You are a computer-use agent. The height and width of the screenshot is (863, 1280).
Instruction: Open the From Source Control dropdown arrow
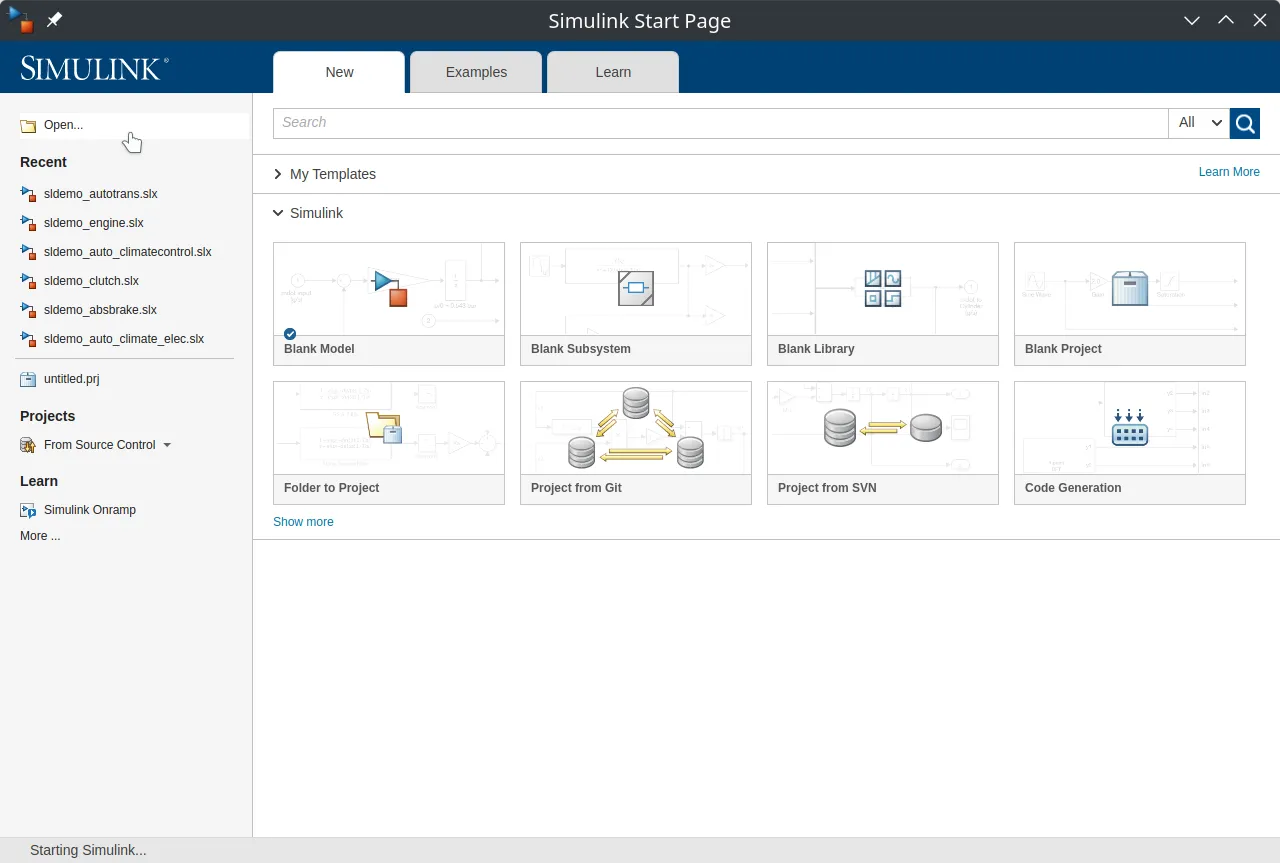pyautogui.click(x=167, y=445)
